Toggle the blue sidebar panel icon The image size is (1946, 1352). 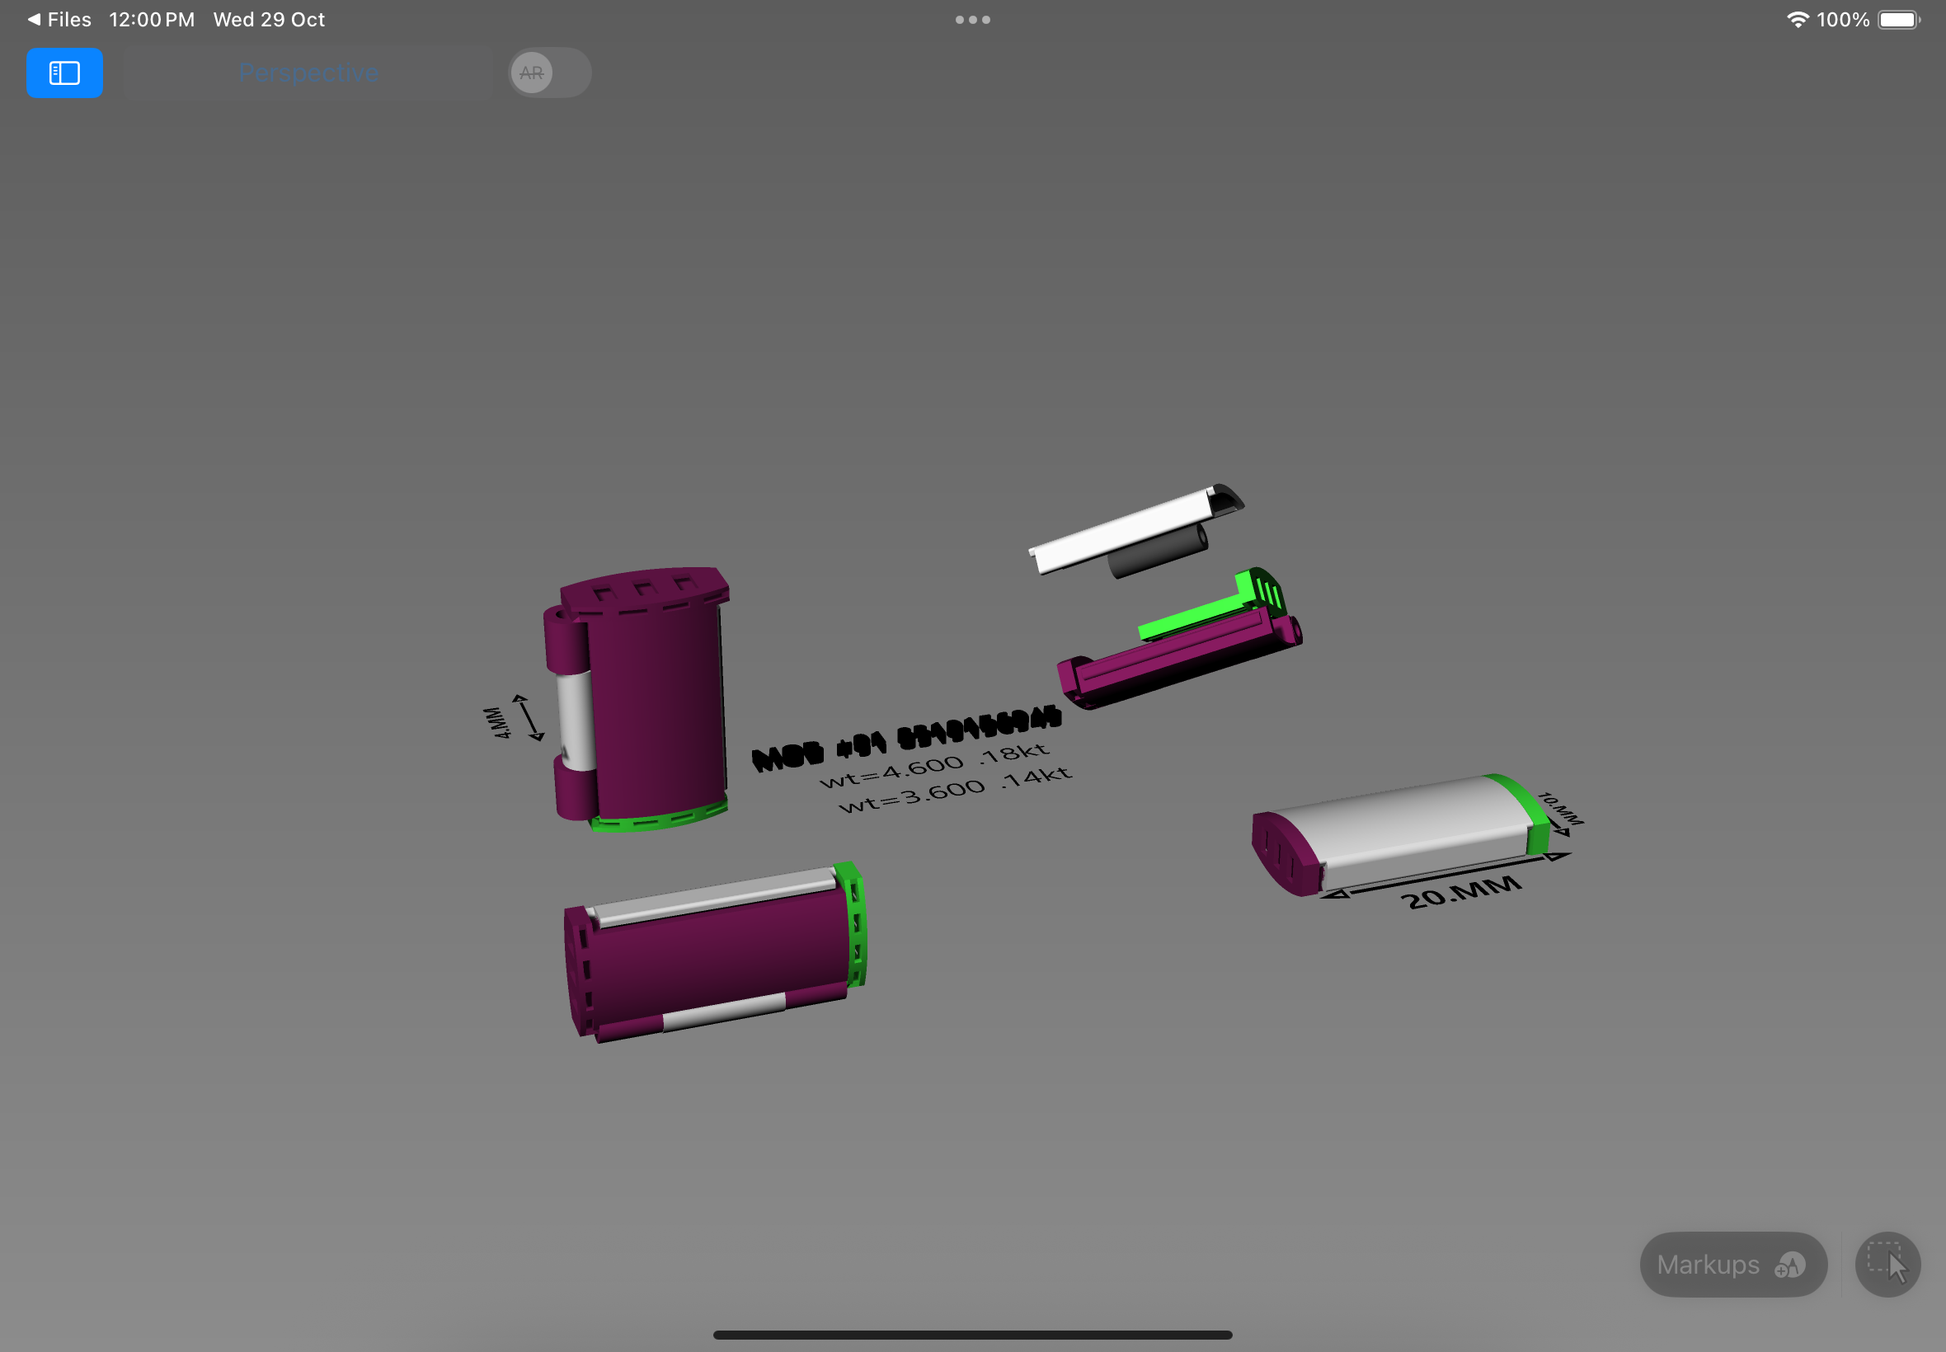pyautogui.click(x=64, y=73)
